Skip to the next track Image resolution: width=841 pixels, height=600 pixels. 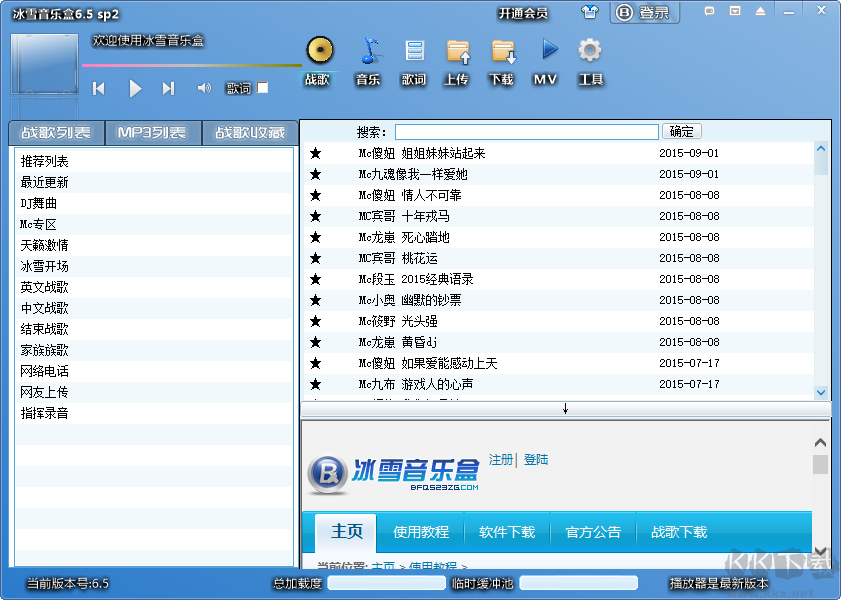(168, 88)
